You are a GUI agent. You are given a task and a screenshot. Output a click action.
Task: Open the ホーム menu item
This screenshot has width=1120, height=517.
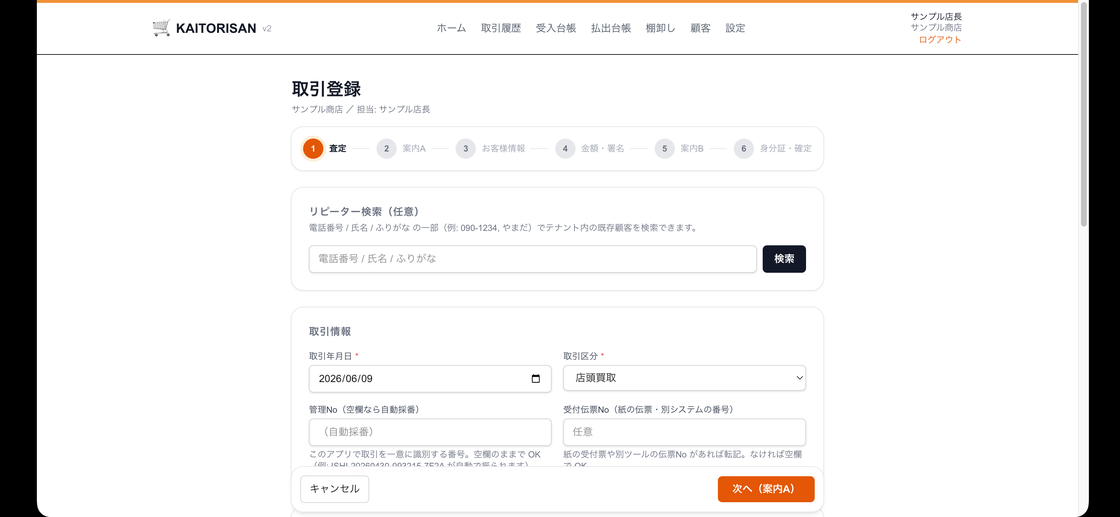point(451,29)
